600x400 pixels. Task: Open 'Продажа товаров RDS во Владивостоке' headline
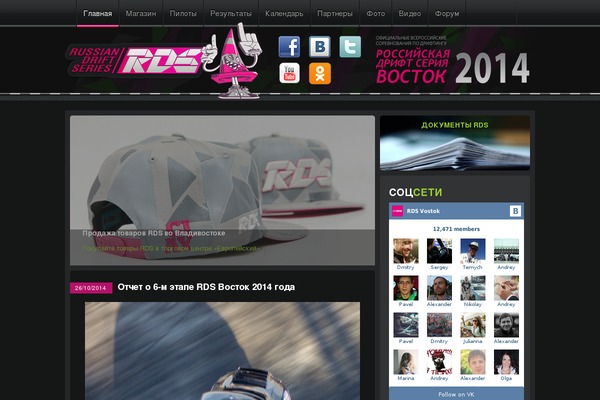point(154,233)
